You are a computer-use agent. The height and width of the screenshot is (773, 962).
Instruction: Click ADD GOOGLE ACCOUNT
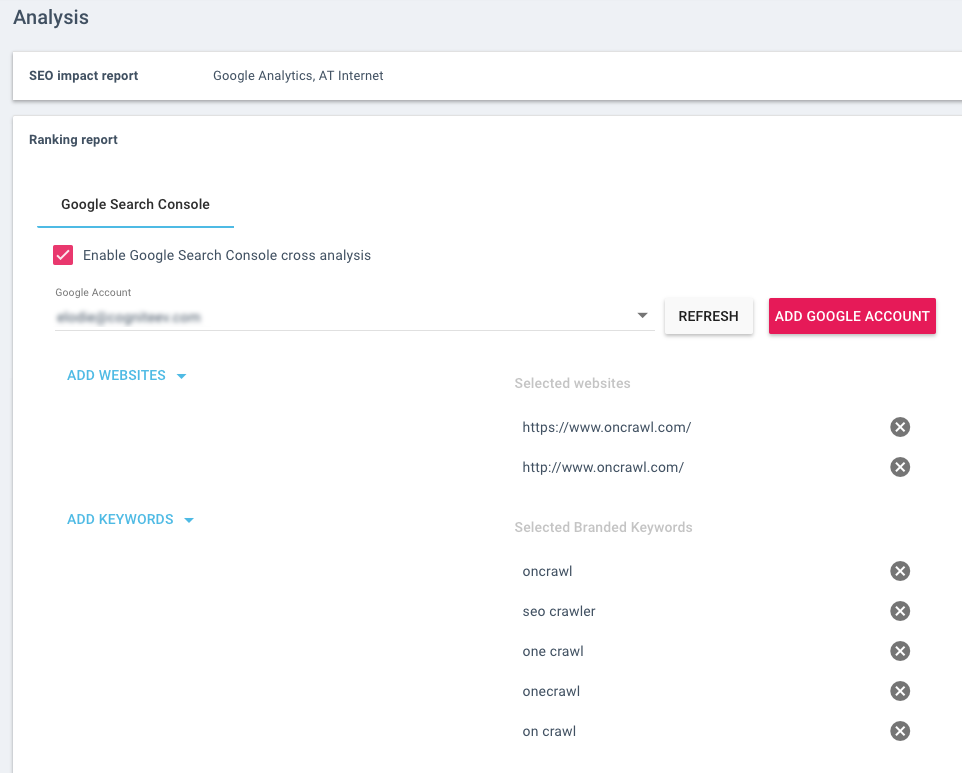(x=851, y=315)
